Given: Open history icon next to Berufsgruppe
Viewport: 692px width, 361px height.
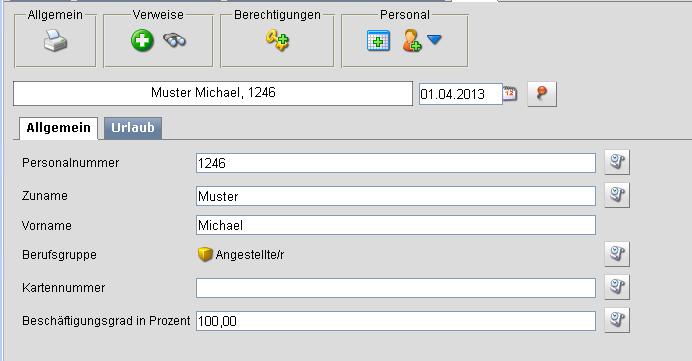Looking at the screenshot, I should [x=617, y=254].
